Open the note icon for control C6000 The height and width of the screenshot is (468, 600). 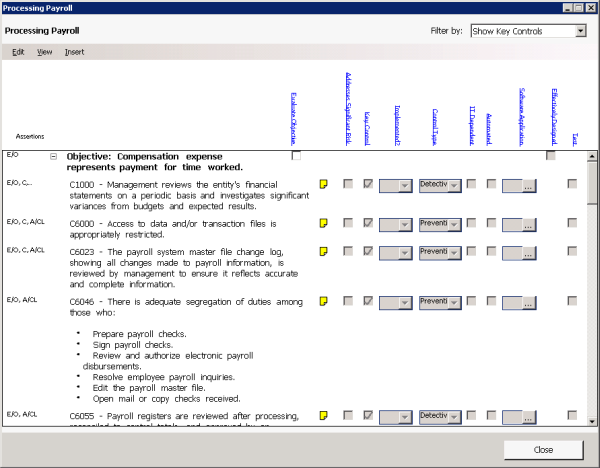(x=323, y=223)
